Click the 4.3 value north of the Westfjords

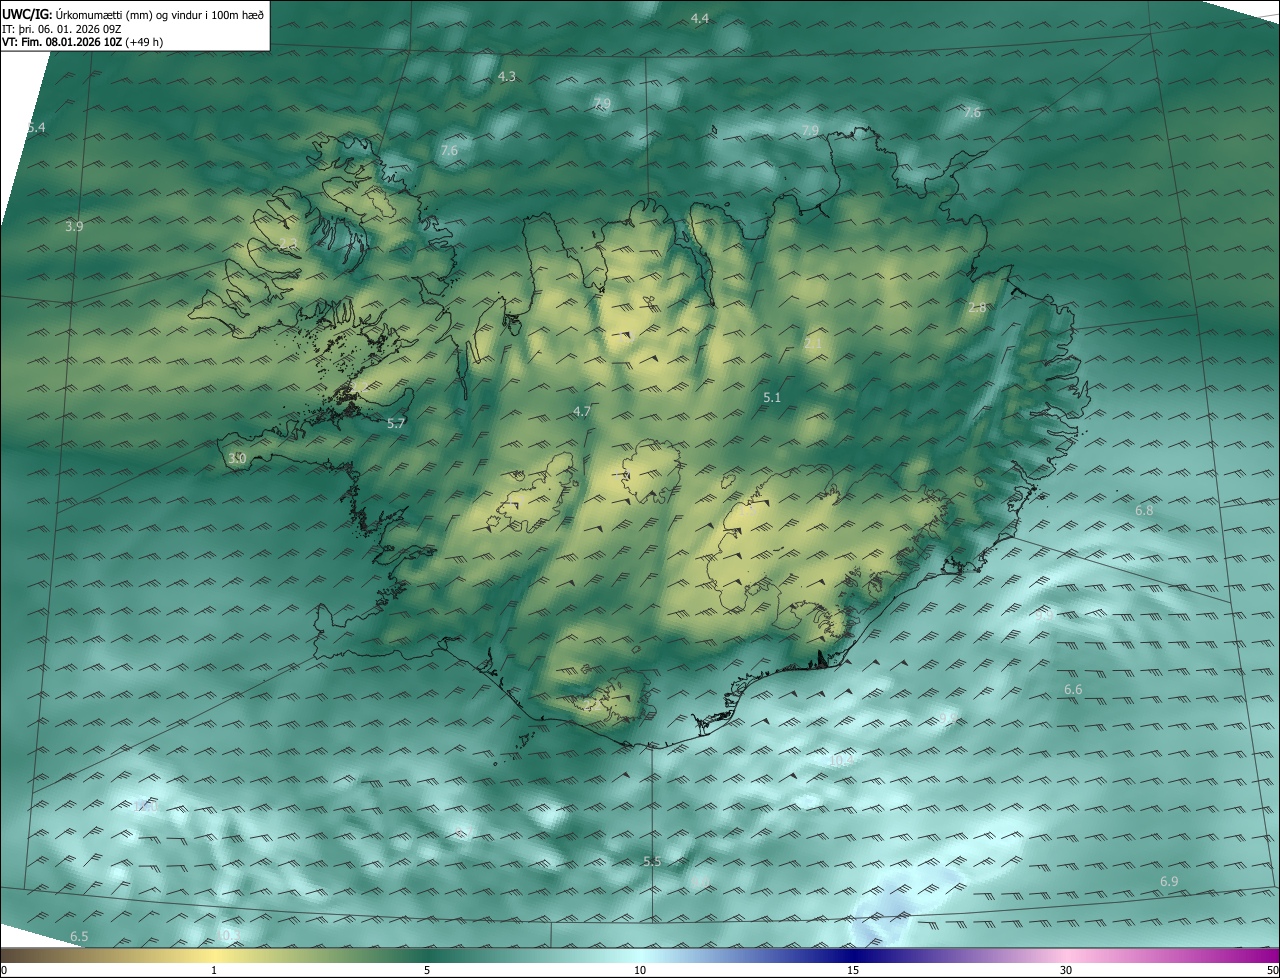507,77
